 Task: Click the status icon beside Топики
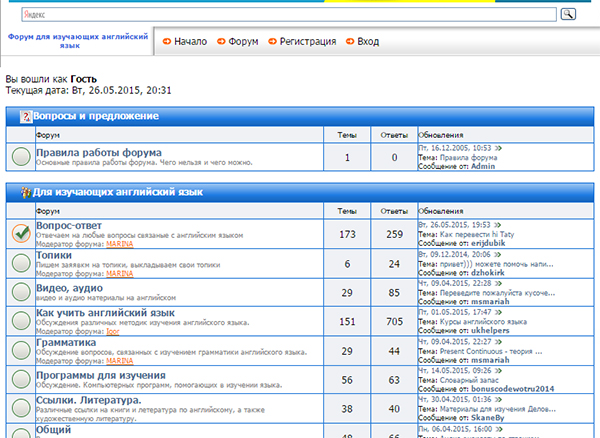[20, 262]
